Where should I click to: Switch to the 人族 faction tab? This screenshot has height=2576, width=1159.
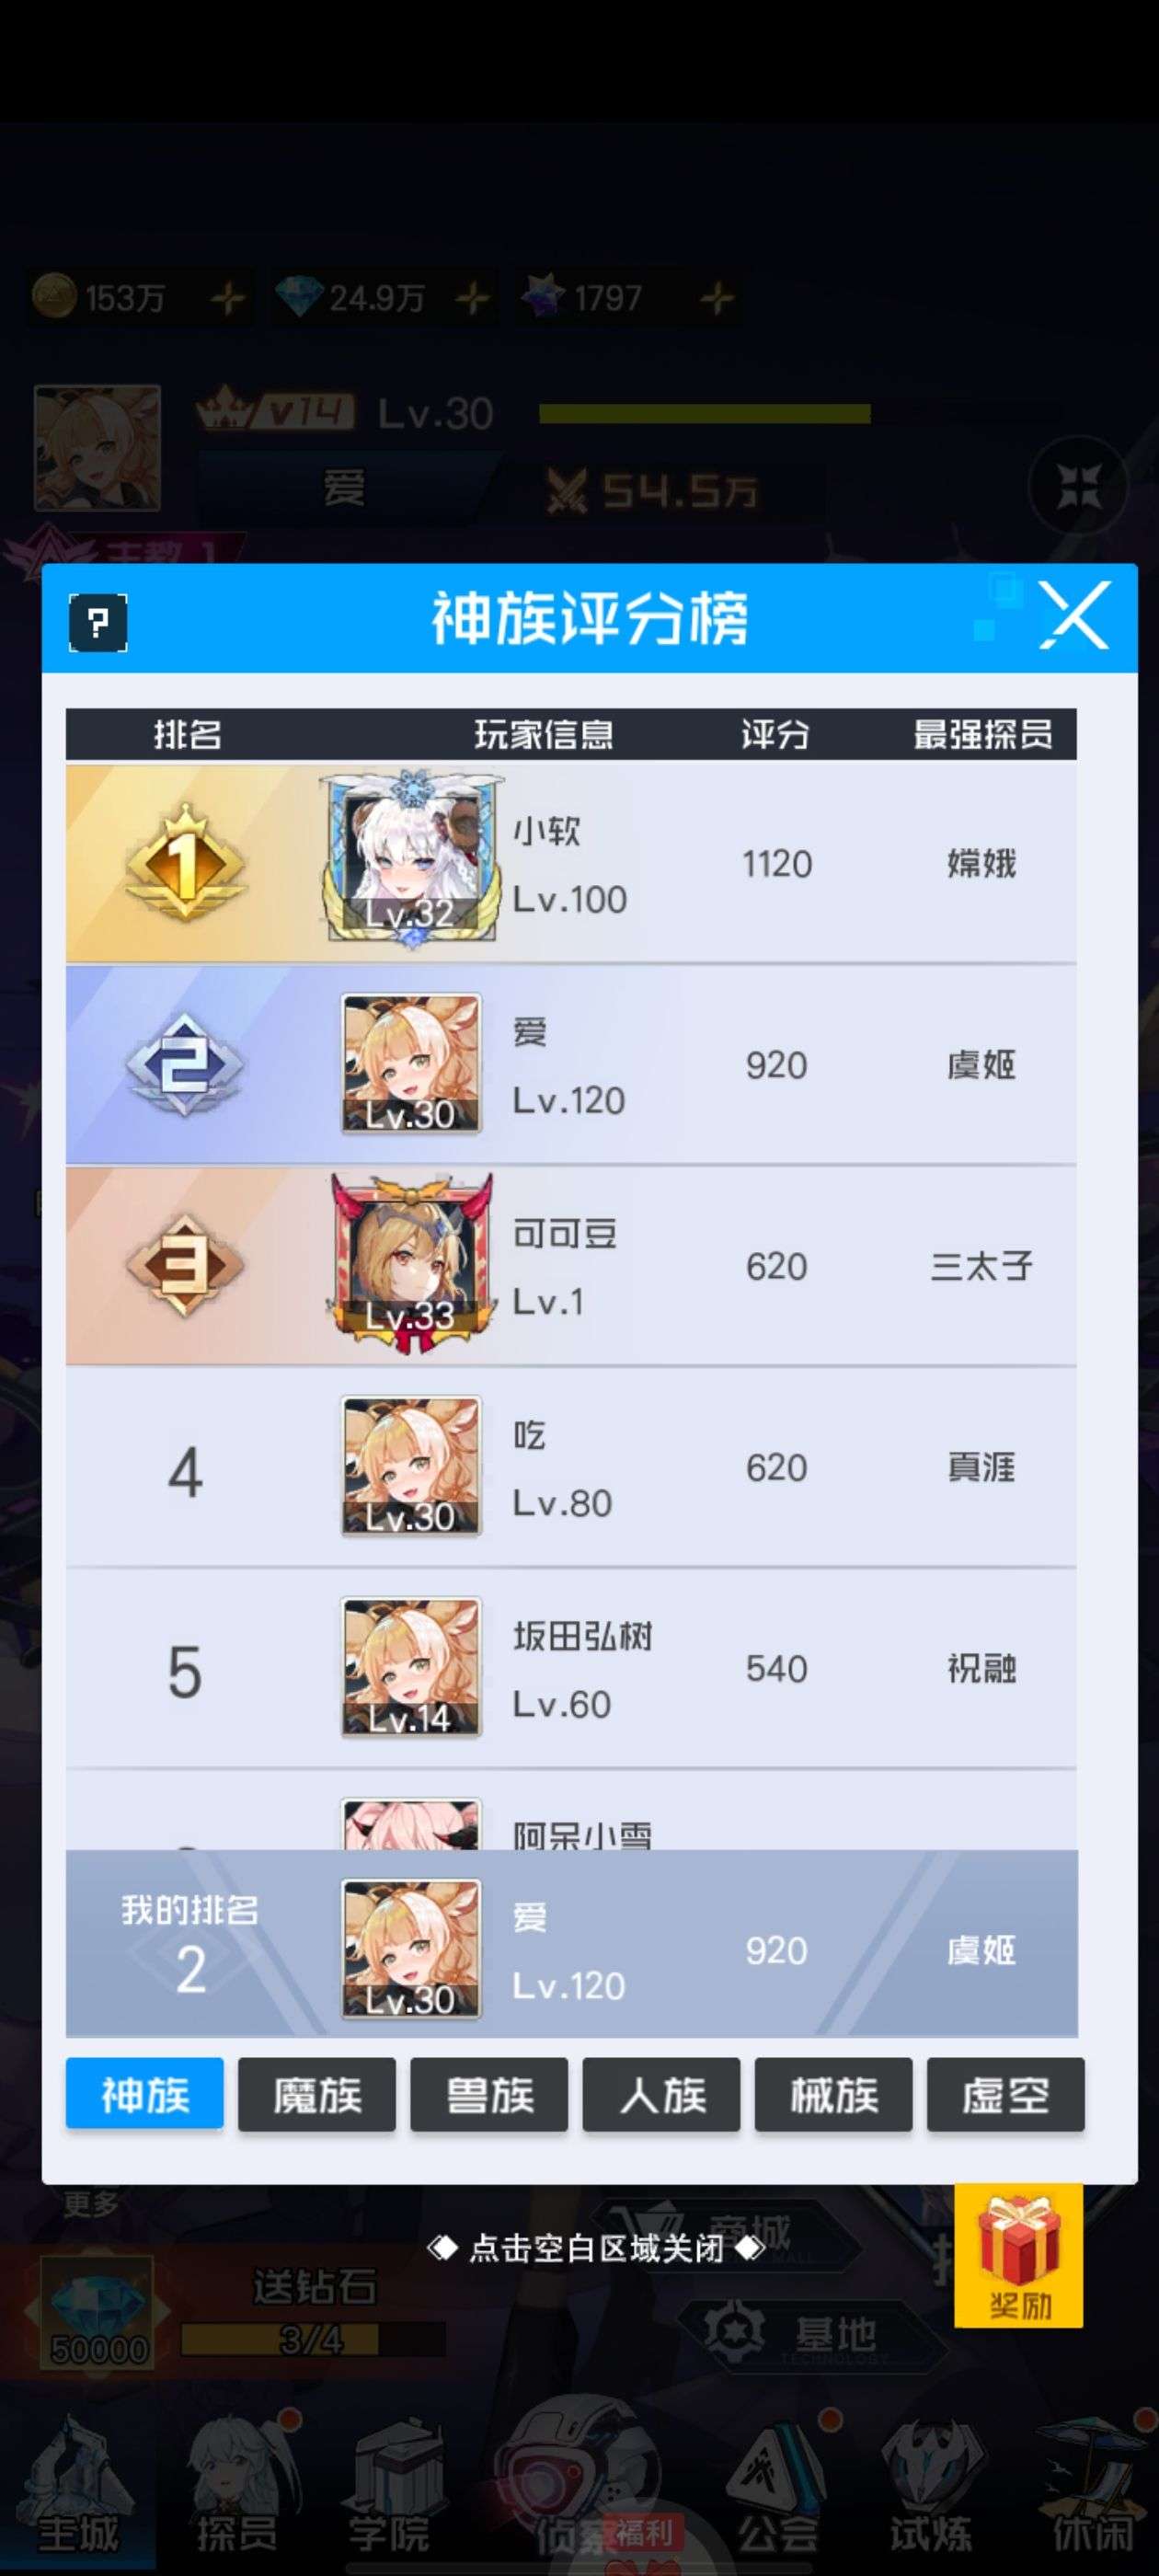click(x=661, y=2094)
